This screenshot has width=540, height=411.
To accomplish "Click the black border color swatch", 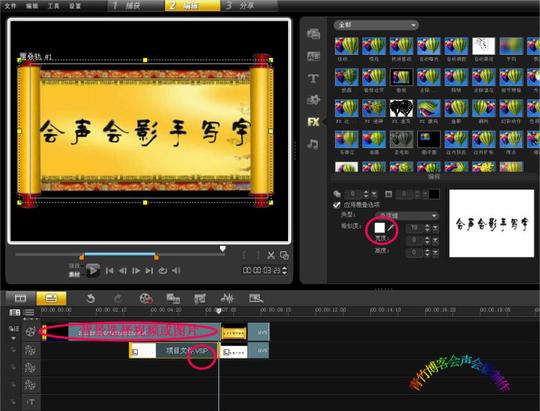I will [434, 194].
